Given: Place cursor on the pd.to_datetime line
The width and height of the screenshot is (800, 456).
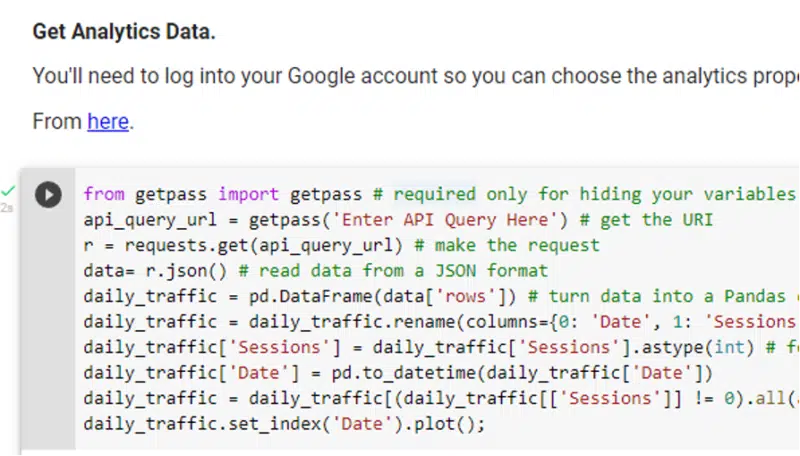Looking at the screenshot, I should 400,374.
